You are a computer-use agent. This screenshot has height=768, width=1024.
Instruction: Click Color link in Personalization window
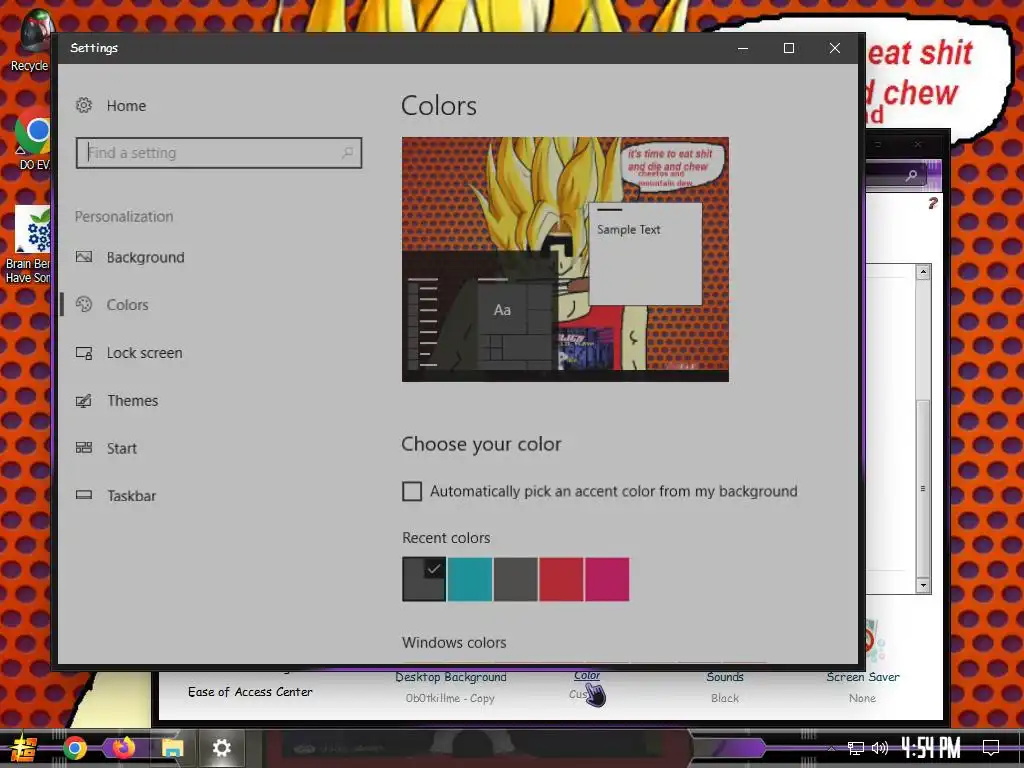click(586, 675)
